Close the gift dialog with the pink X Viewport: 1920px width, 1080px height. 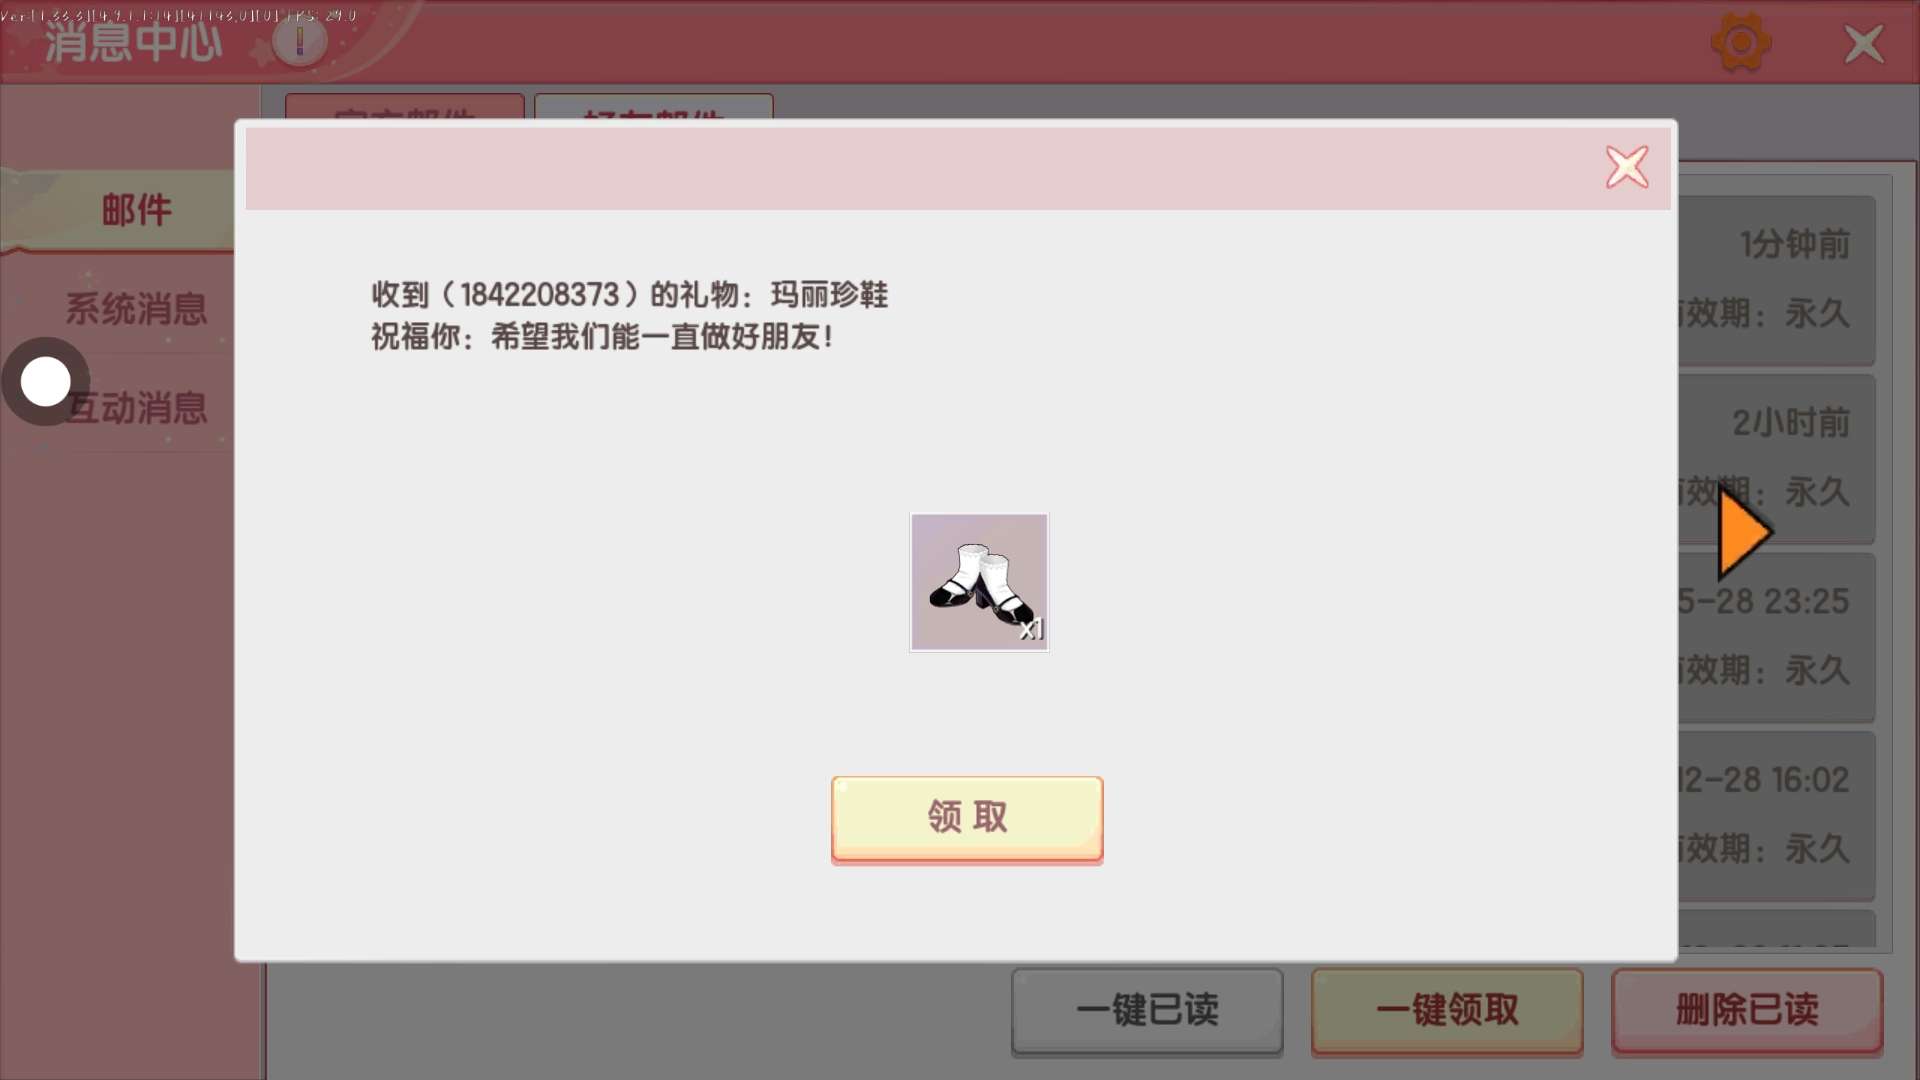[1627, 167]
